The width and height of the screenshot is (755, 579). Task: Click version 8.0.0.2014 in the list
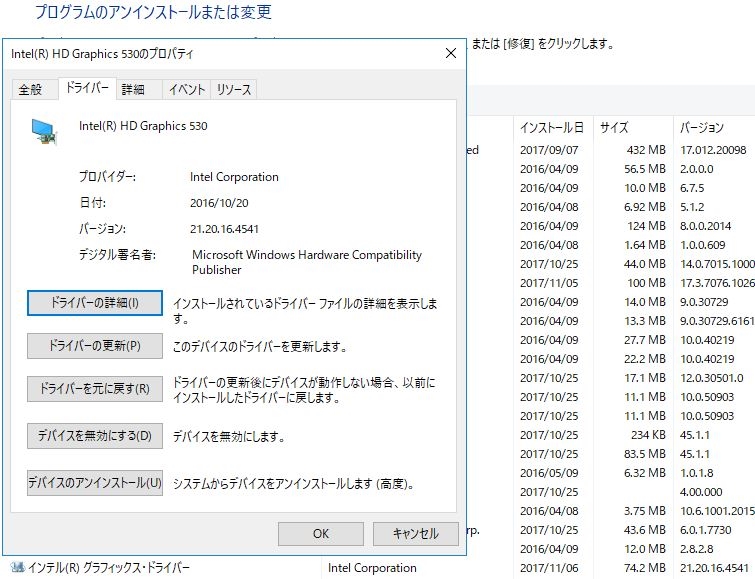(x=705, y=226)
